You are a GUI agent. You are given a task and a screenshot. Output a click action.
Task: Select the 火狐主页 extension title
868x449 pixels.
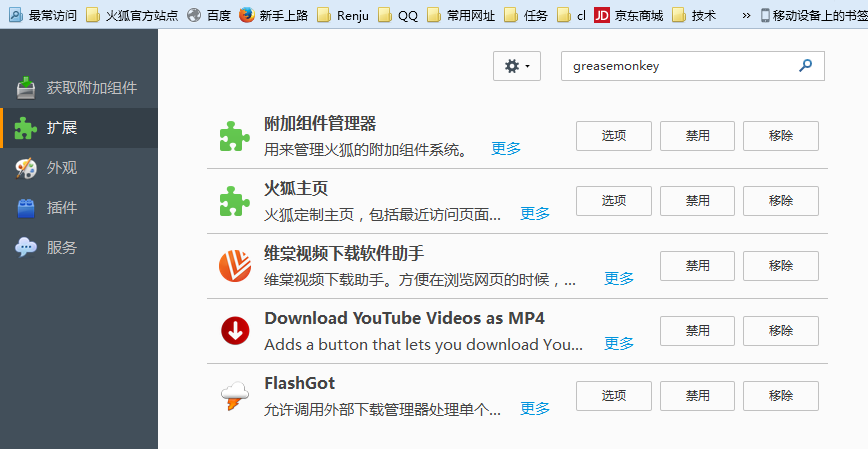pos(296,188)
